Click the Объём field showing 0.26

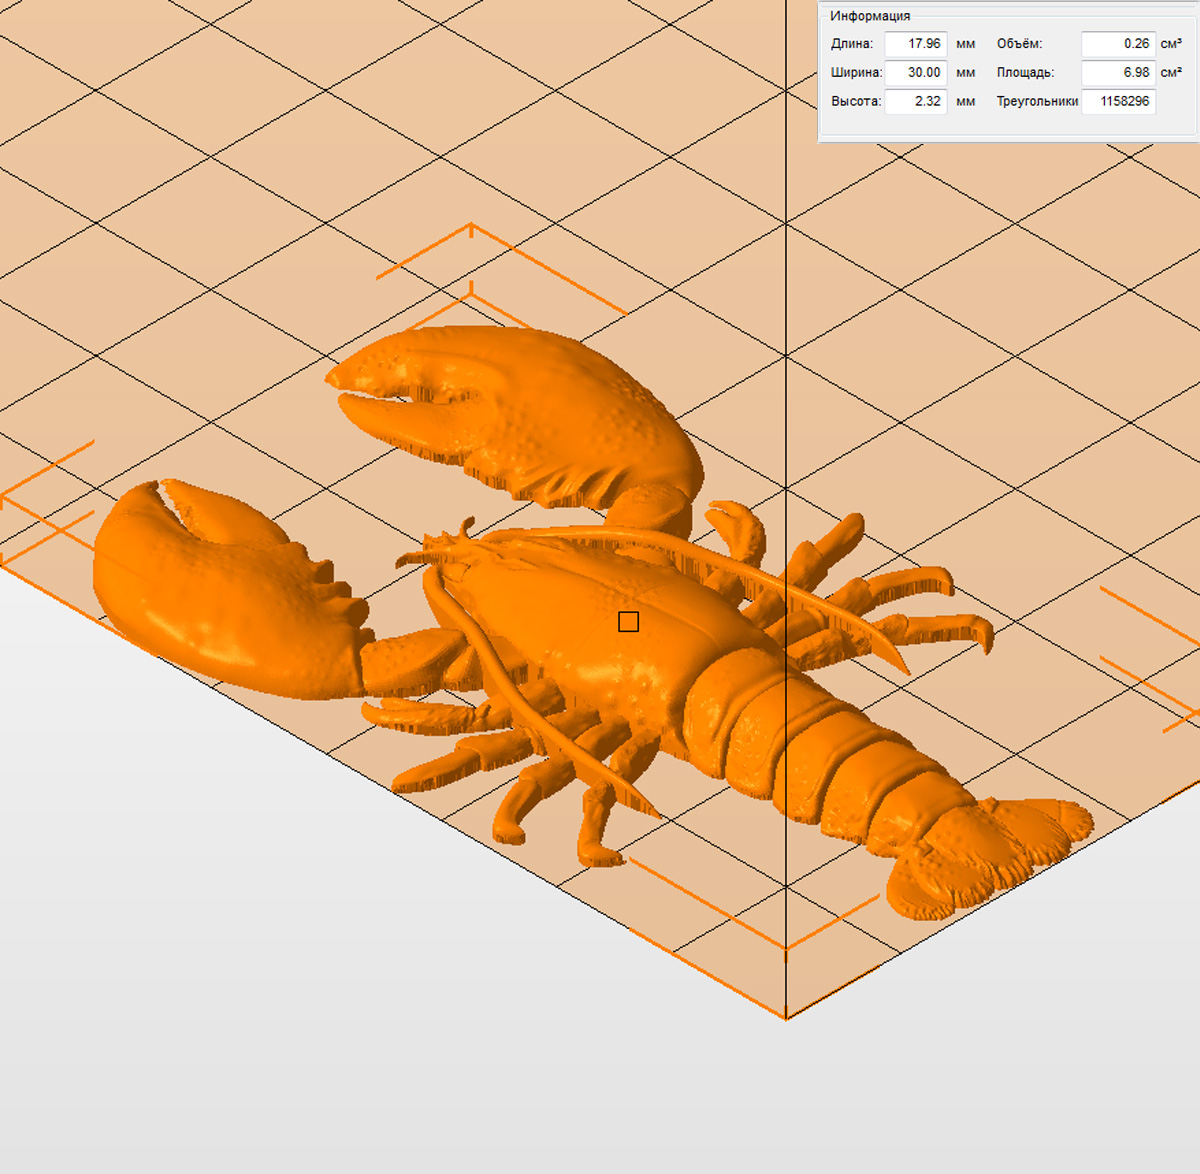[1118, 44]
